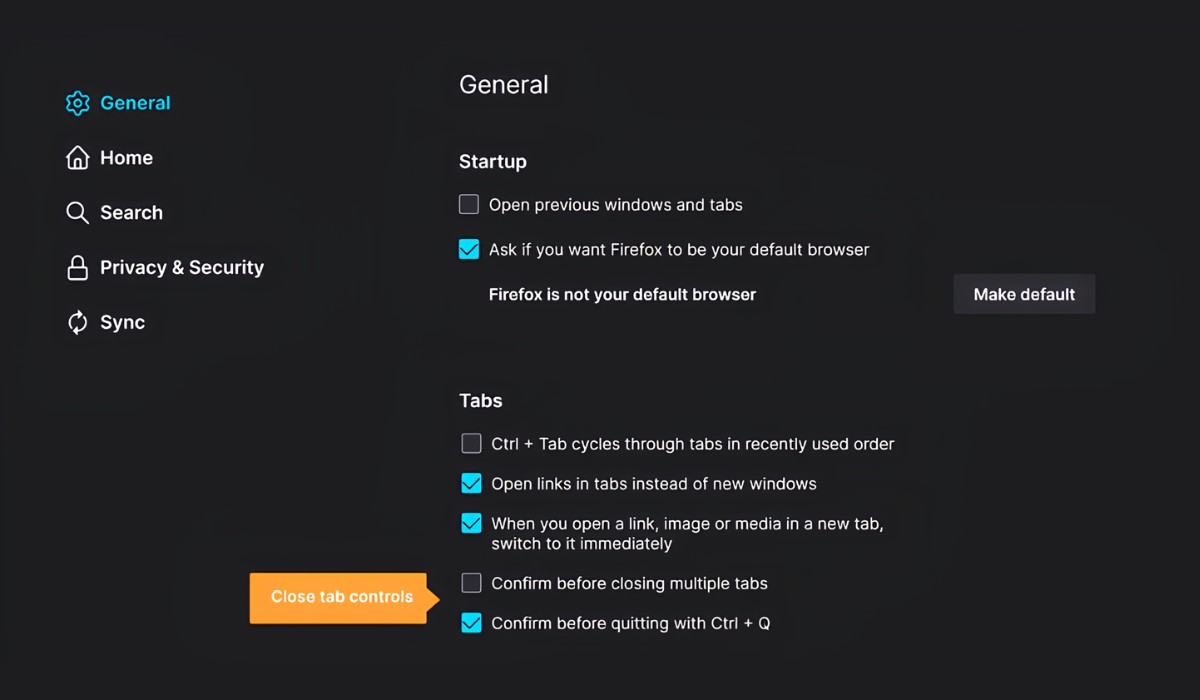Switch to Privacy & Security settings
The width and height of the screenshot is (1200, 700).
pyautogui.click(x=181, y=267)
